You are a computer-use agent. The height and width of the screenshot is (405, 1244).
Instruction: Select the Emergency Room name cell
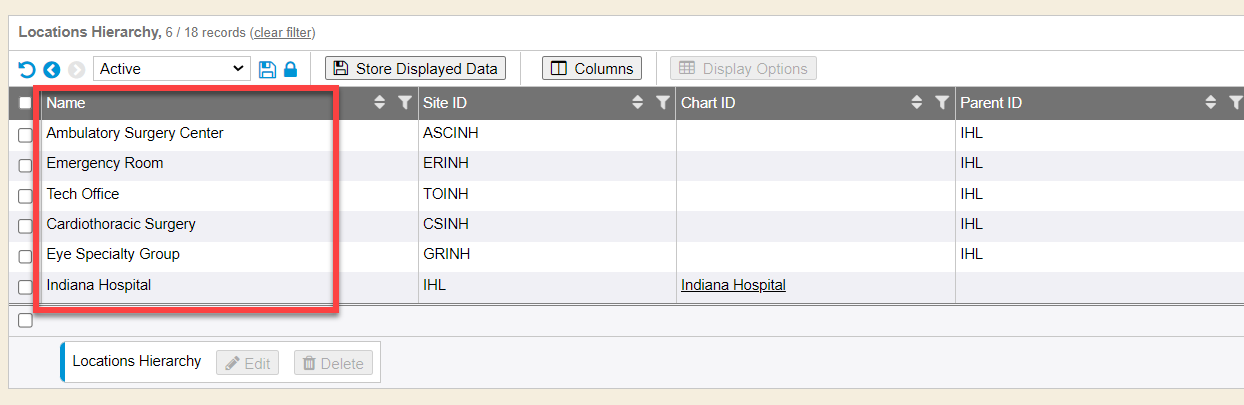[x=105, y=163]
